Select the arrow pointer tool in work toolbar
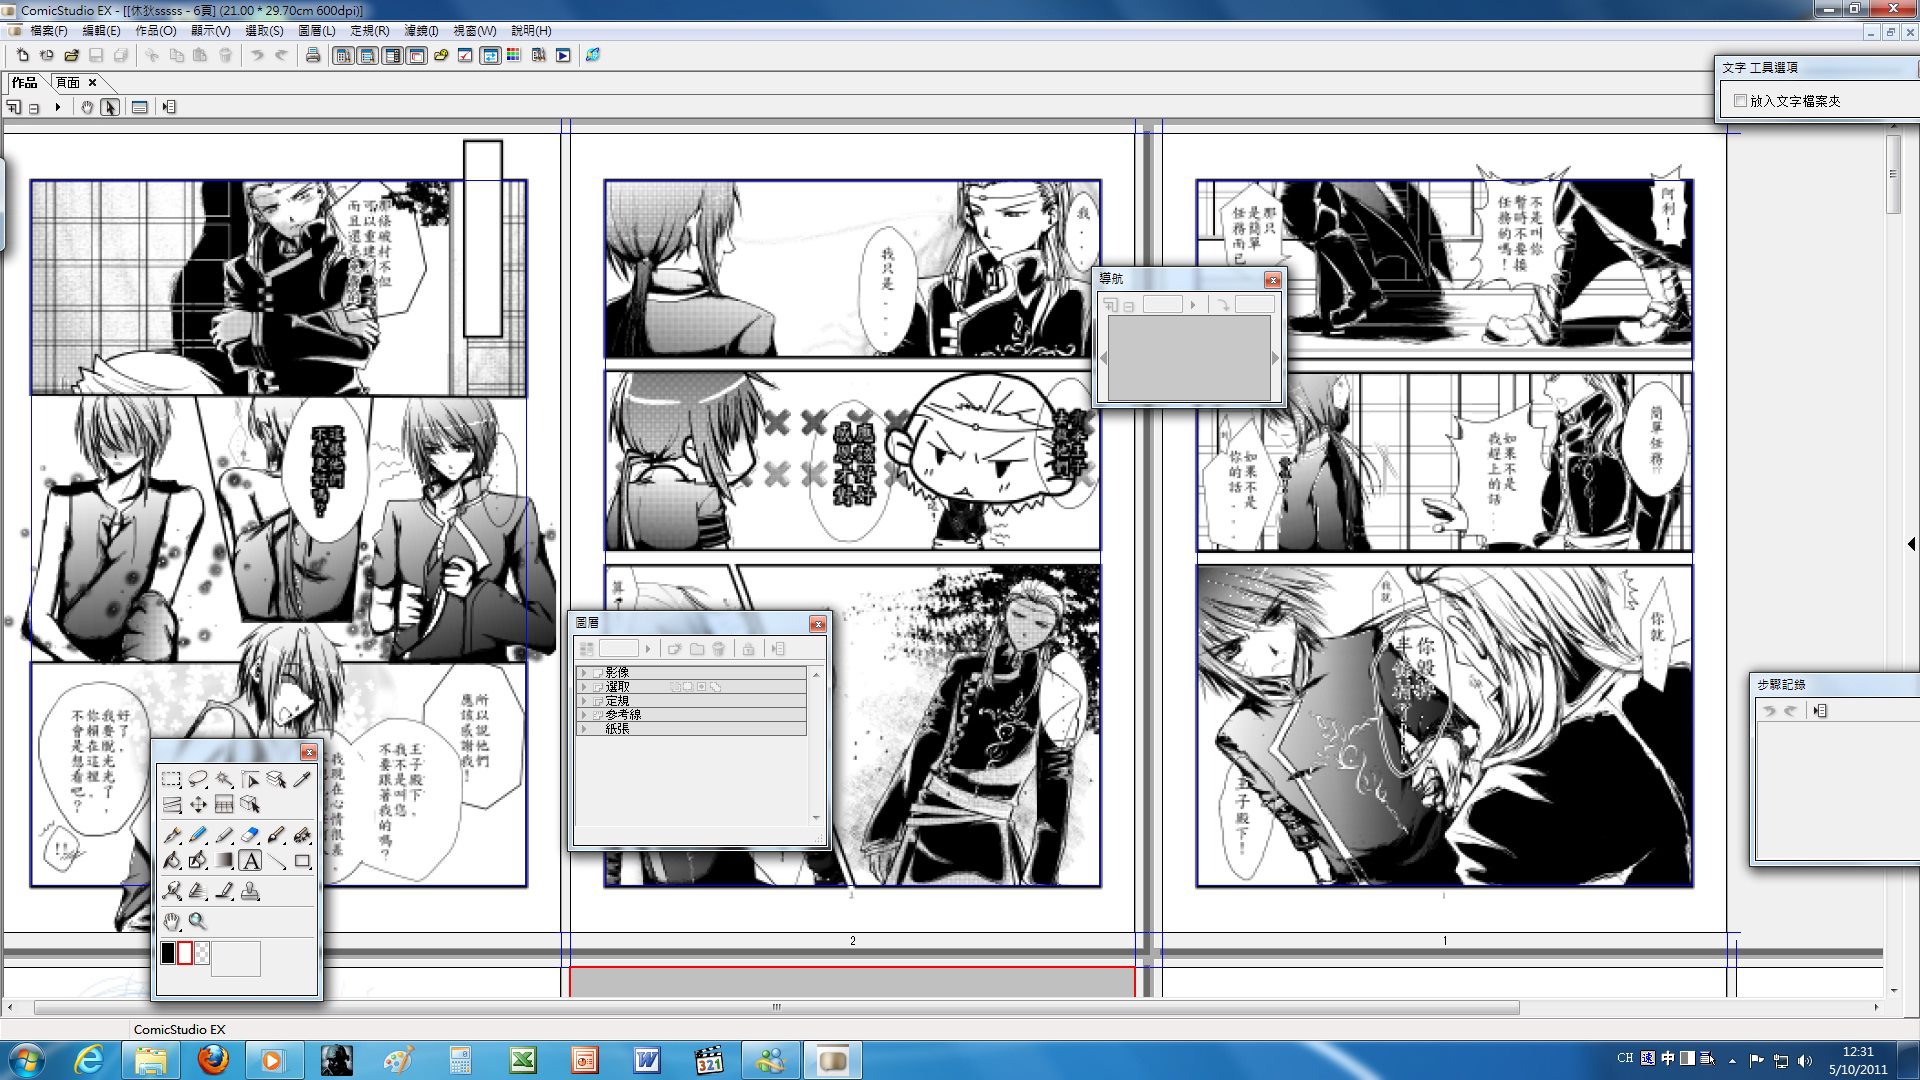Screen dimensions: 1920x1080 click(109, 107)
